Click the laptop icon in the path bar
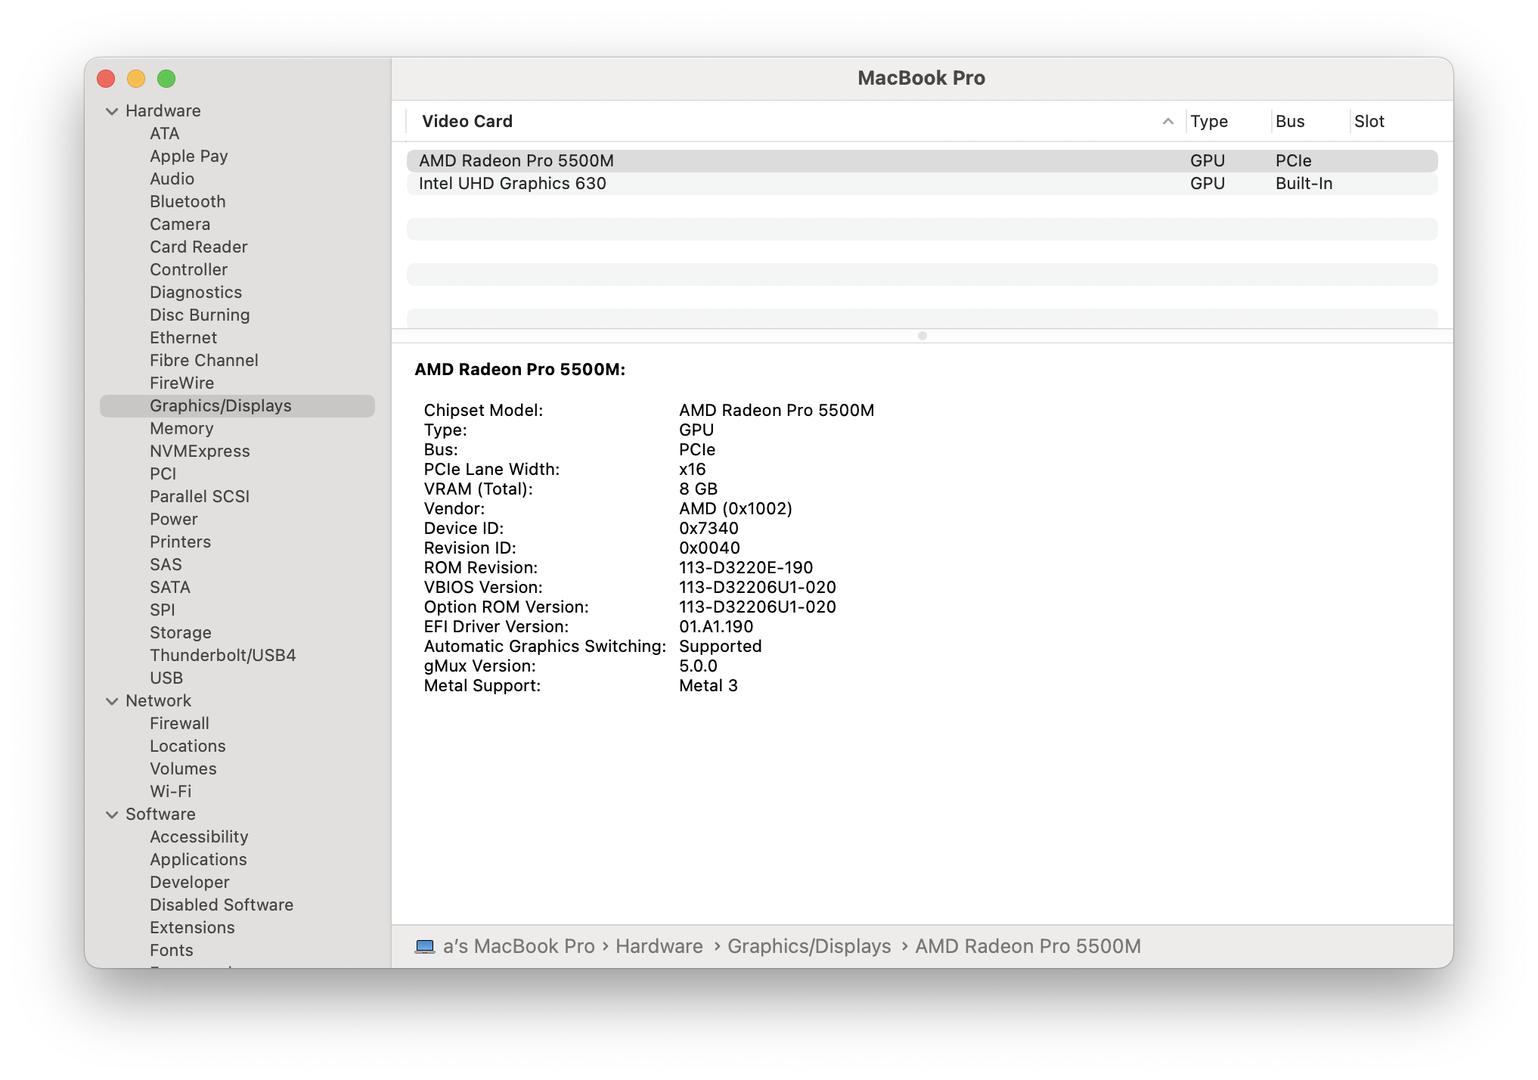This screenshot has height=1080, width=1538. pos(425,946)
